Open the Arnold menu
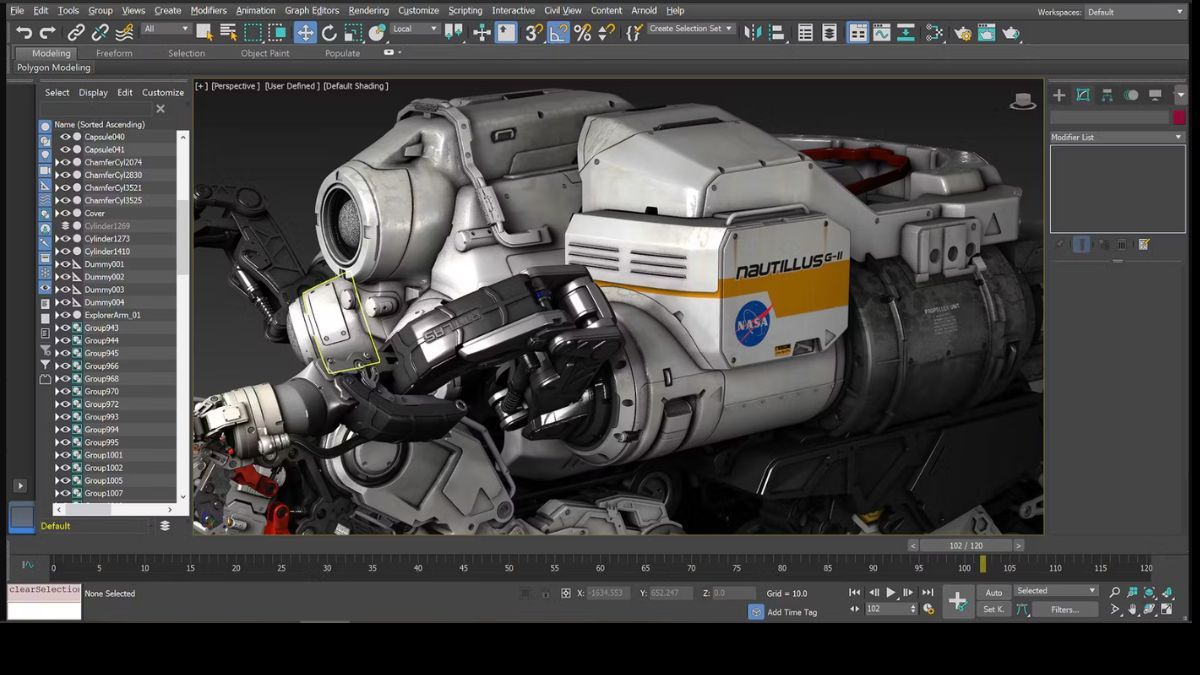Screen dimensions: 1200x675 pyautogui.click(x=644, y=11)
